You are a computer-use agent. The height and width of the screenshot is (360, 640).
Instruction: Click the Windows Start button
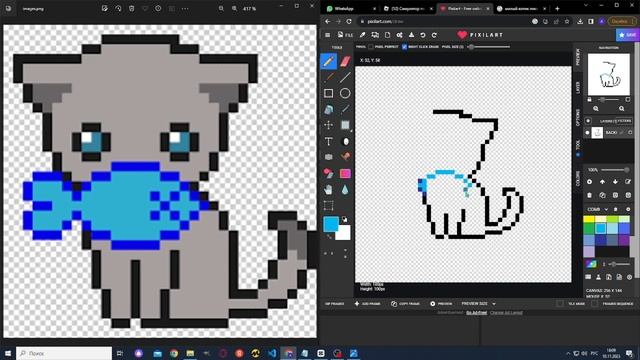click(x=8, y=353)
